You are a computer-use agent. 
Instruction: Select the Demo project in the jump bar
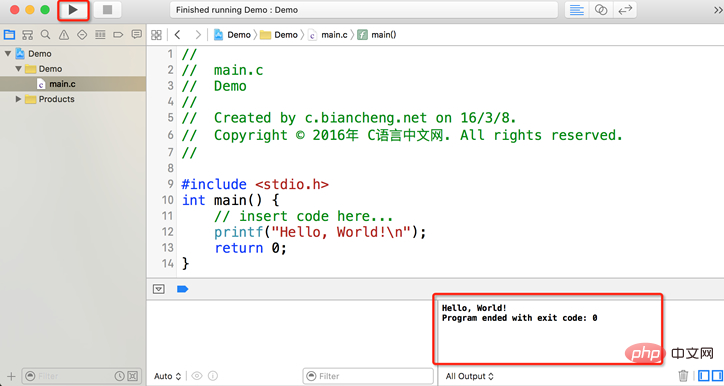tap(232, 35)
